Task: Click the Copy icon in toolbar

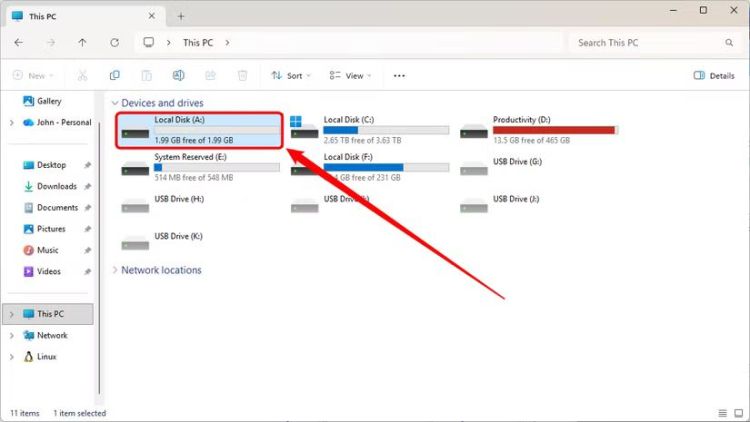Action: (x=115, y=75)
